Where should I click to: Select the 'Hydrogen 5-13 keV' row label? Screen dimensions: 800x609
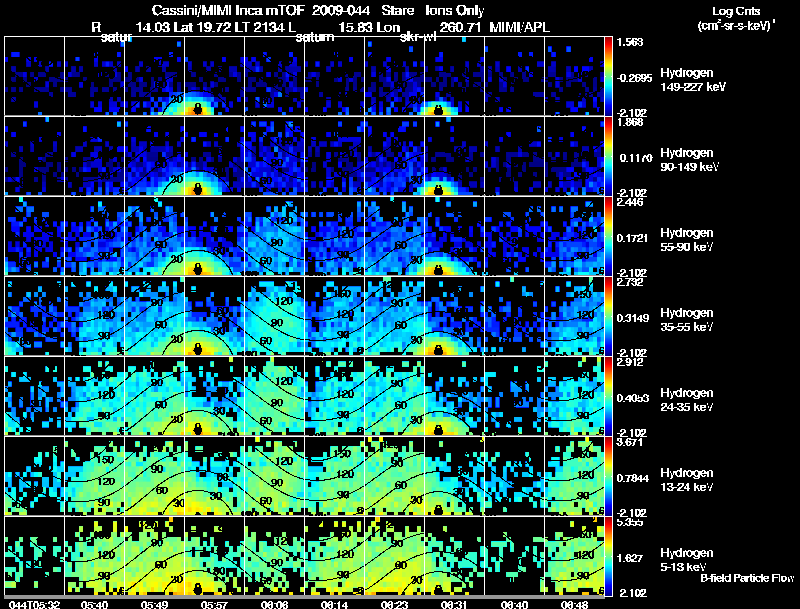pos(687,560)
